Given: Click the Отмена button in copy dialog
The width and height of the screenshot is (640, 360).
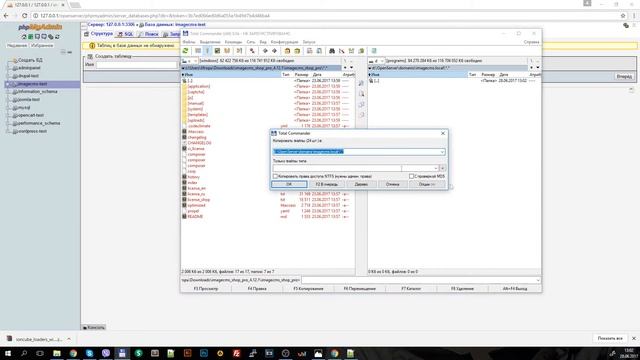Looking at the screenshot, I should pos(393,184).
